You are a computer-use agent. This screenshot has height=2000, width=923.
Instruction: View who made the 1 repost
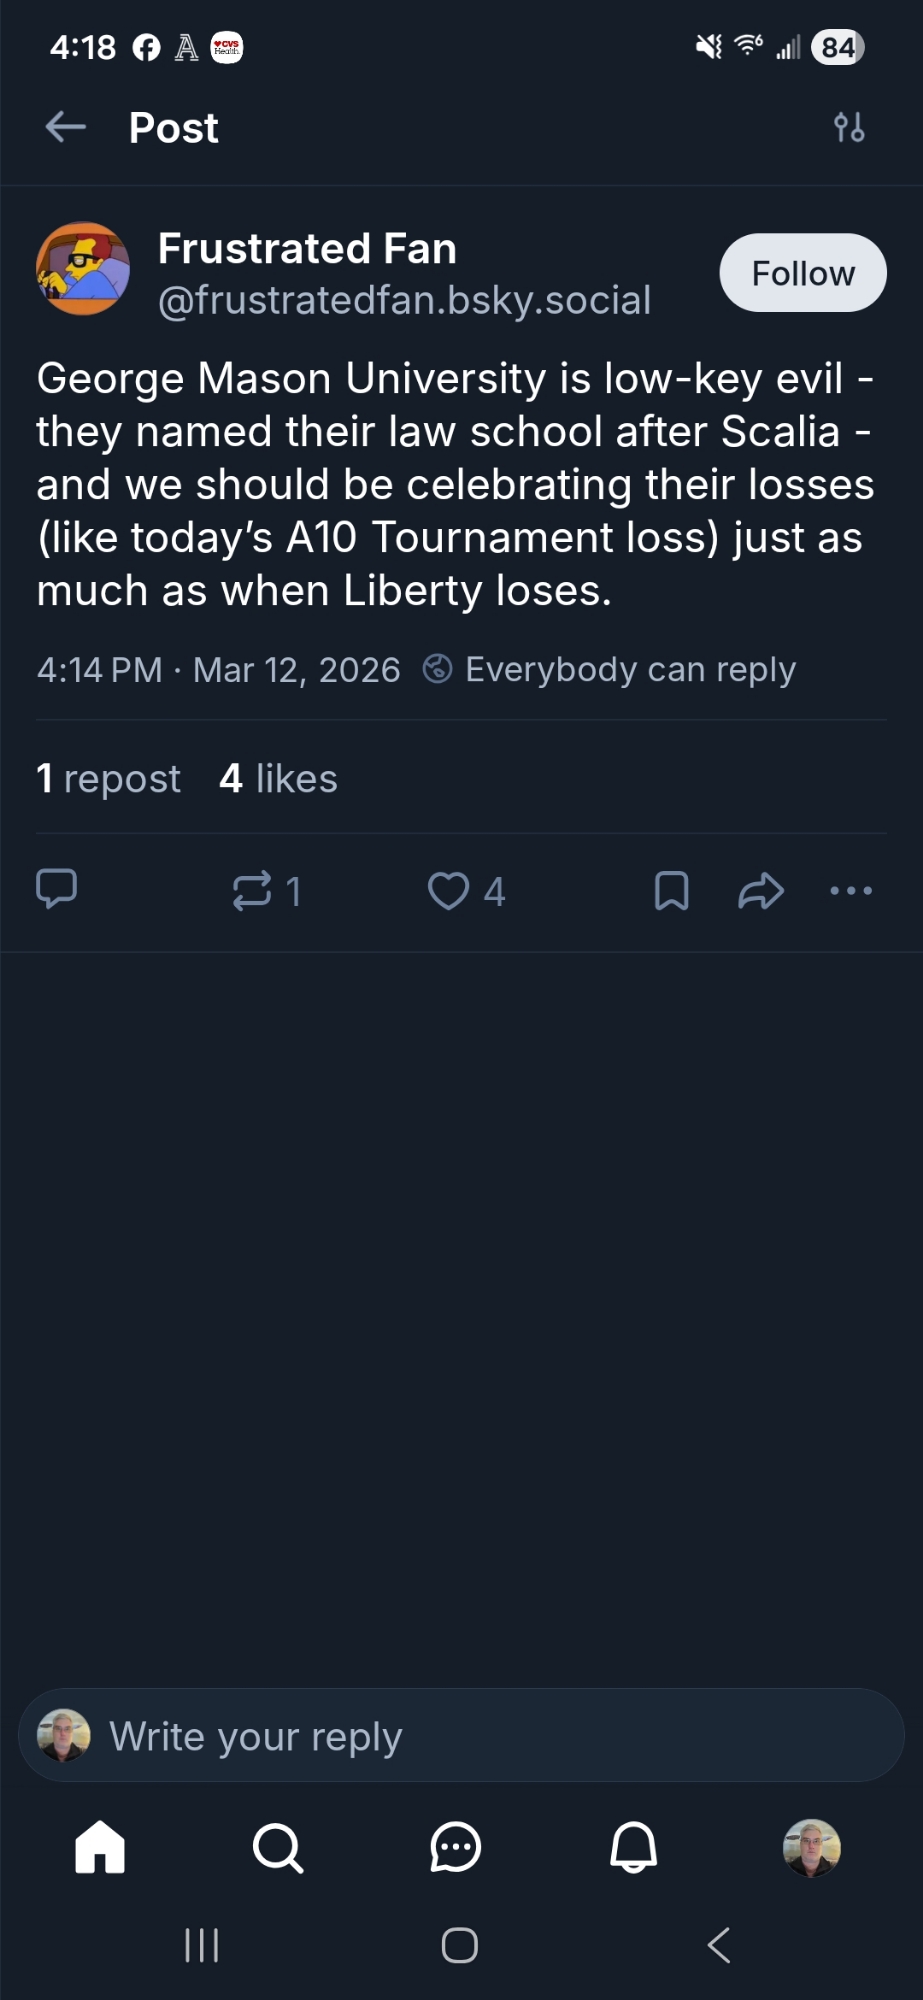pos(108,778)
